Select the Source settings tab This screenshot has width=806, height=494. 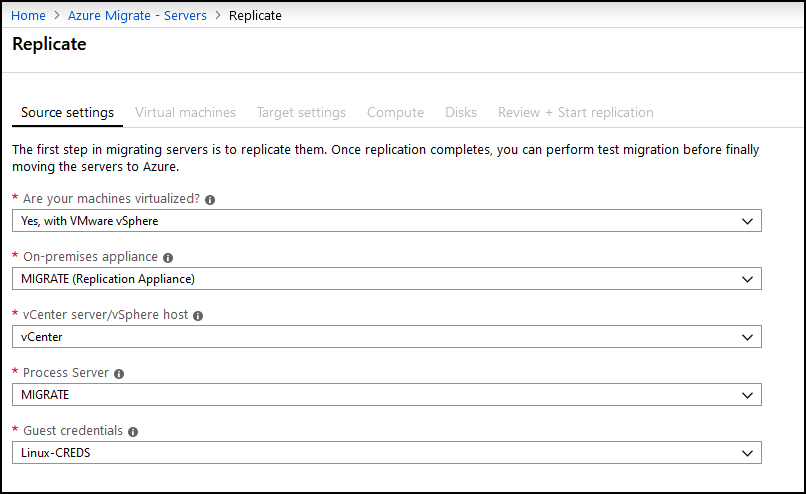[67, 112]
